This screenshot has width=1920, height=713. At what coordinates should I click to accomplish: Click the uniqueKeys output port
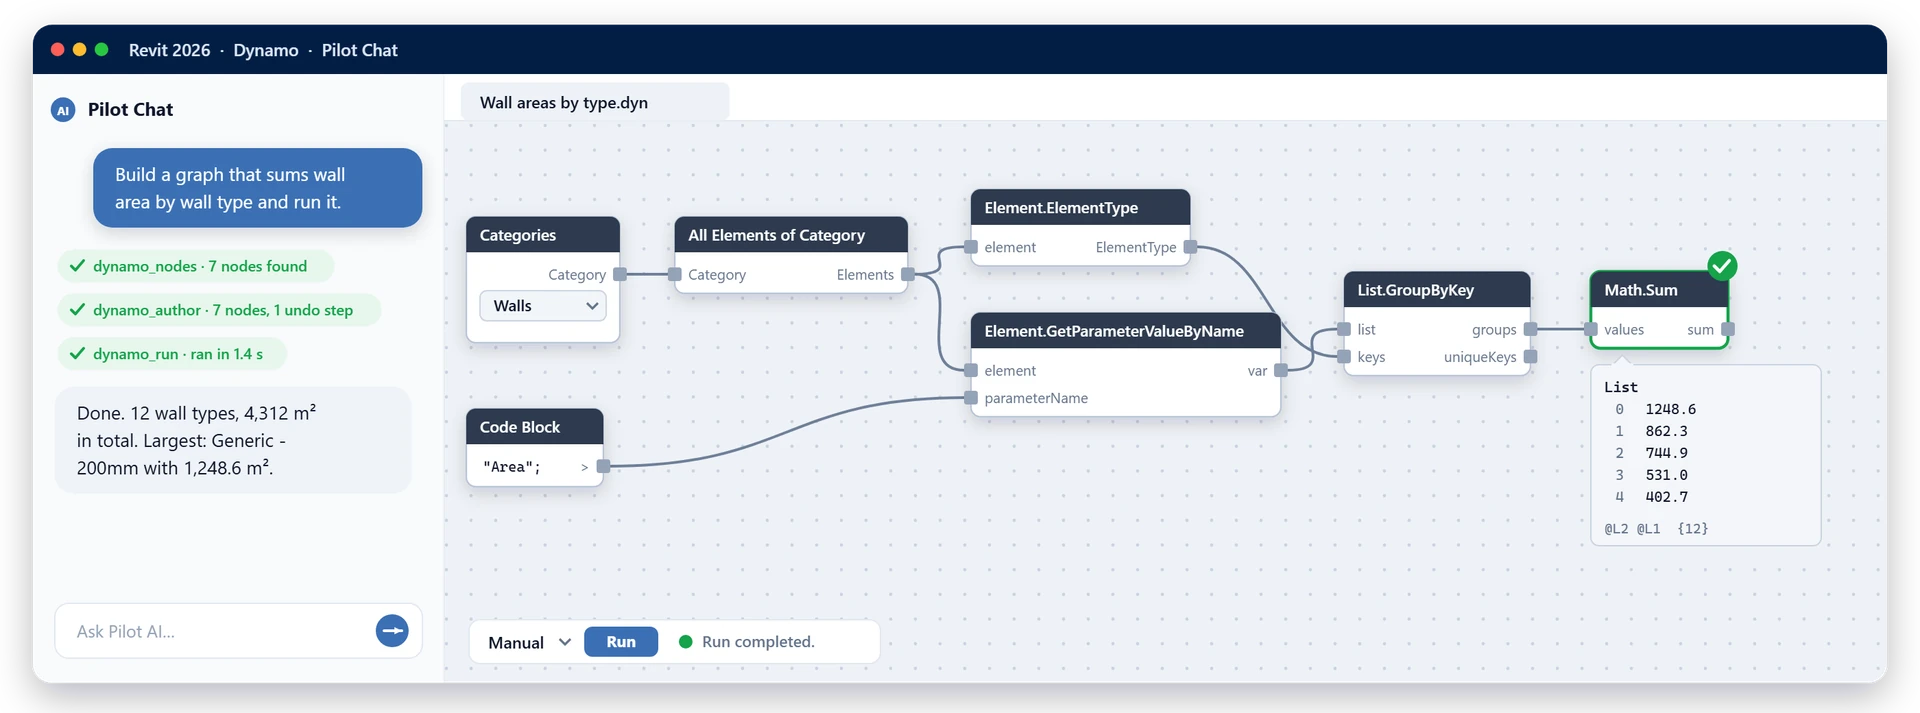click(1530, 357)
